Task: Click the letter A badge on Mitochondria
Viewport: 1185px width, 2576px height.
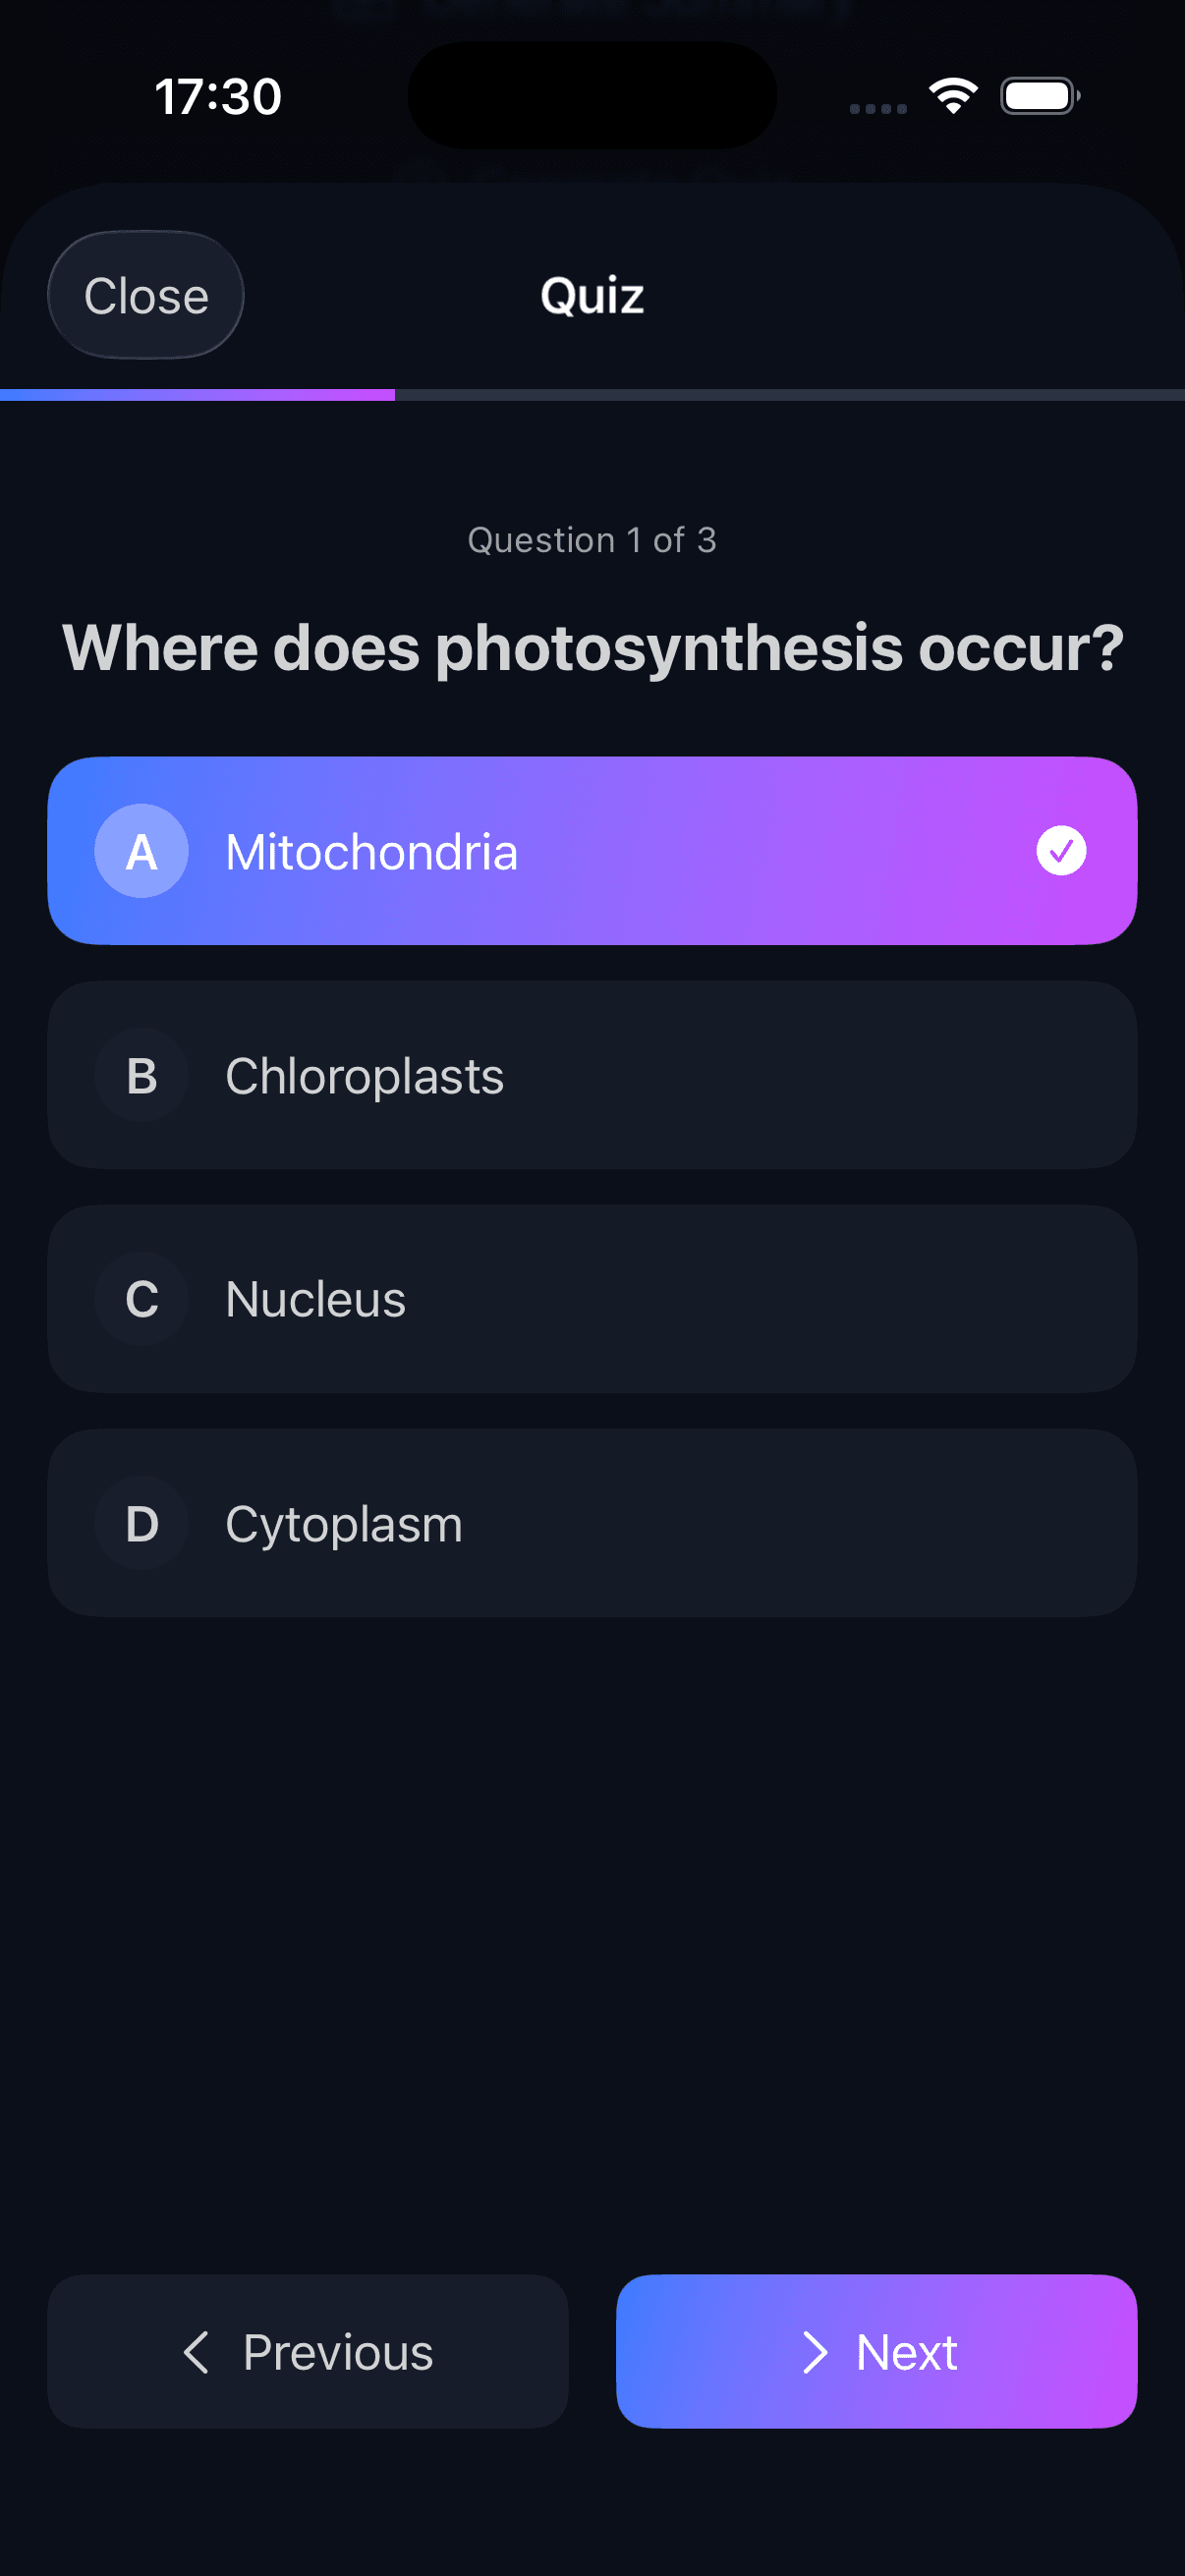Action: click(141, 852)
